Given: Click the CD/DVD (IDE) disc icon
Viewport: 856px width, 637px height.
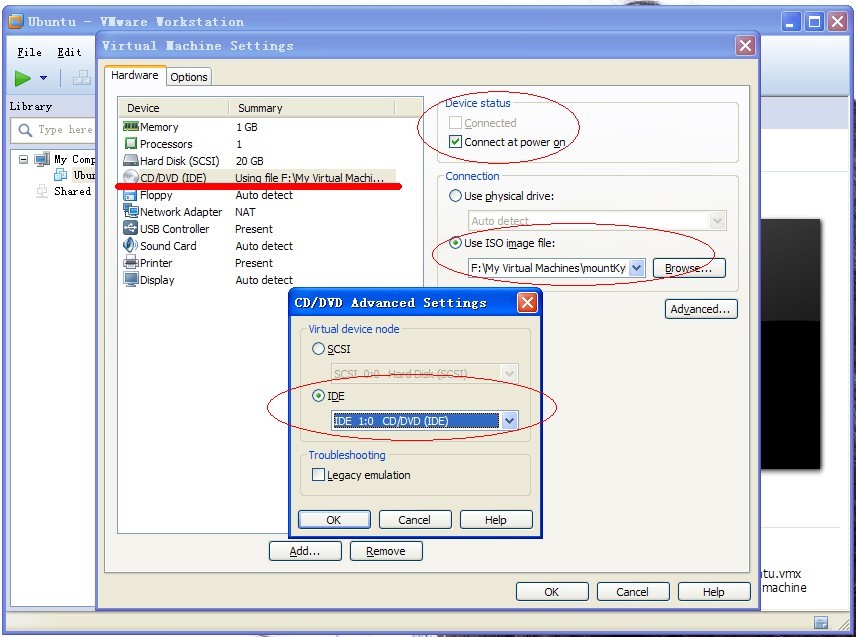Looking at the screenshot, I should pos(130,177).
